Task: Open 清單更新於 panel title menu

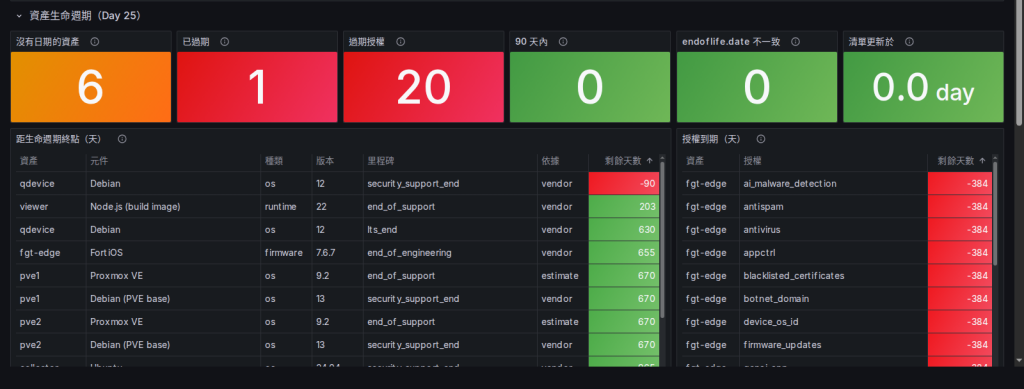Action: [871, 42]
